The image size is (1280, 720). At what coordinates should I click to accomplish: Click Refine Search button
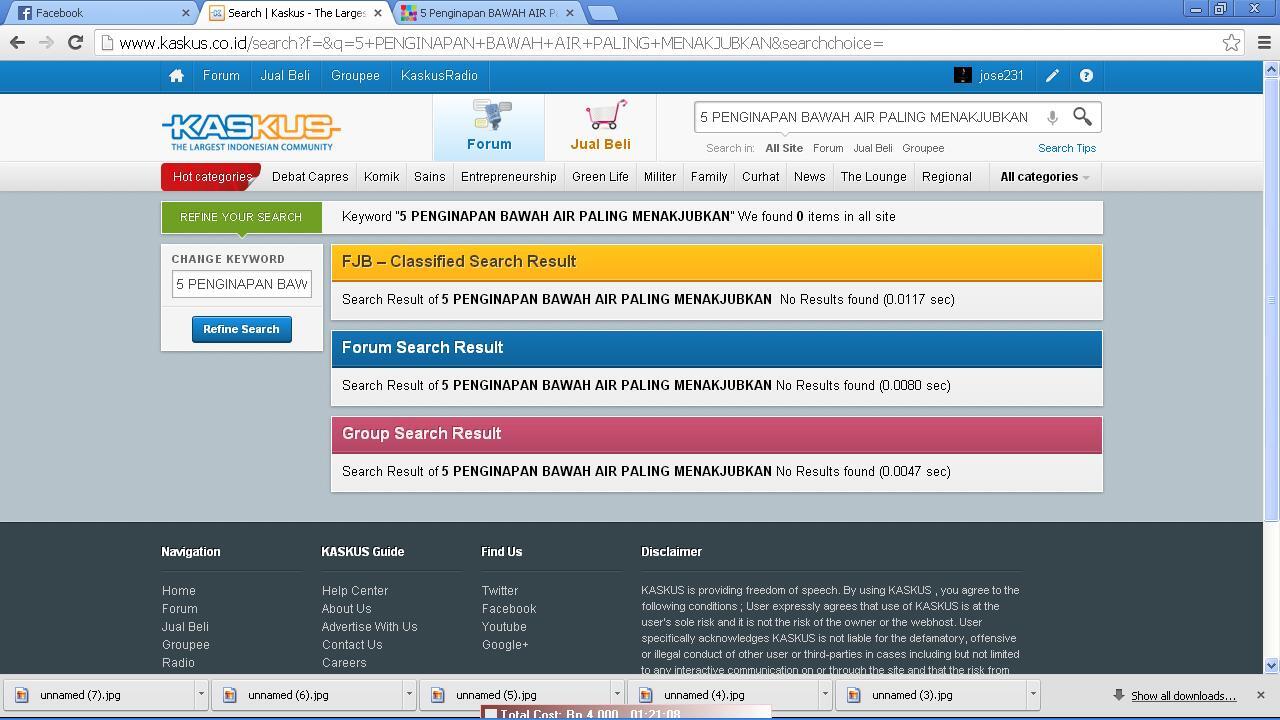(x=241, y=329)
